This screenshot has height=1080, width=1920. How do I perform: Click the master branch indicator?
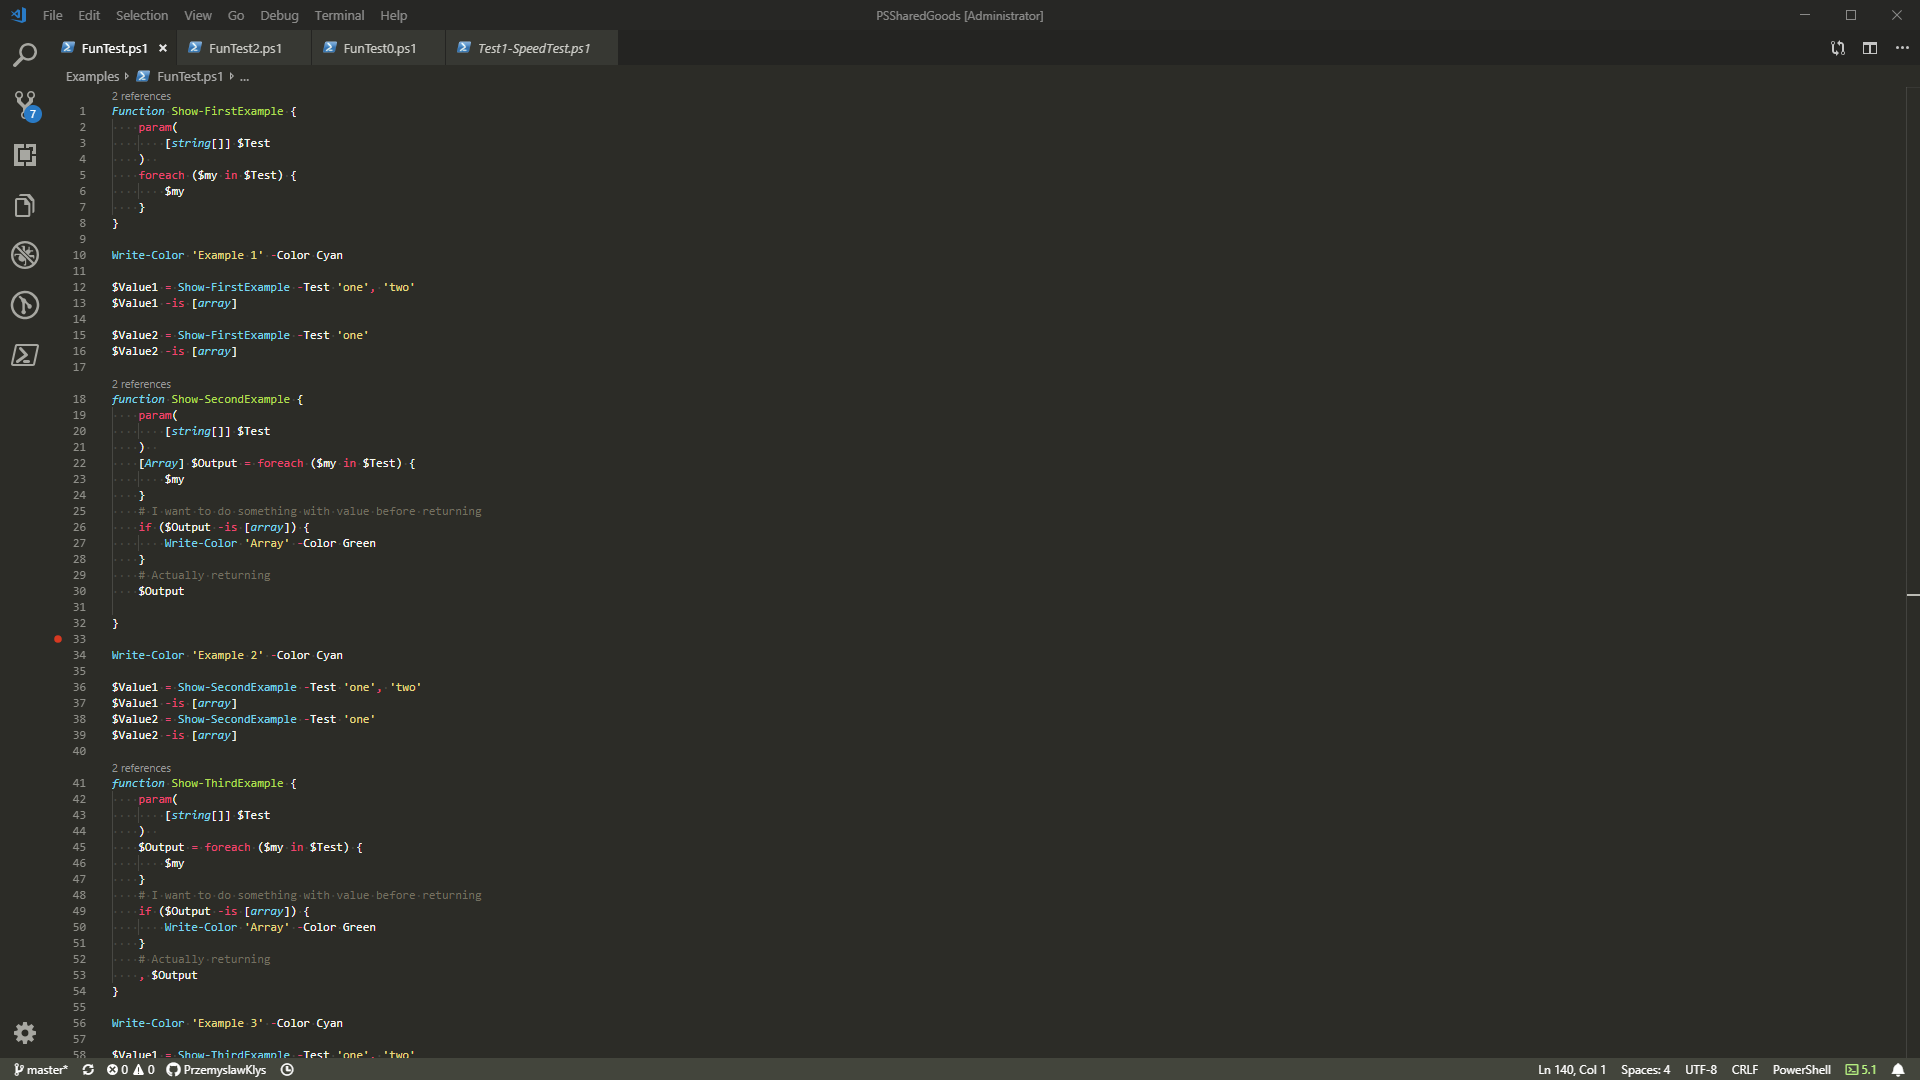coord(40,1069)
